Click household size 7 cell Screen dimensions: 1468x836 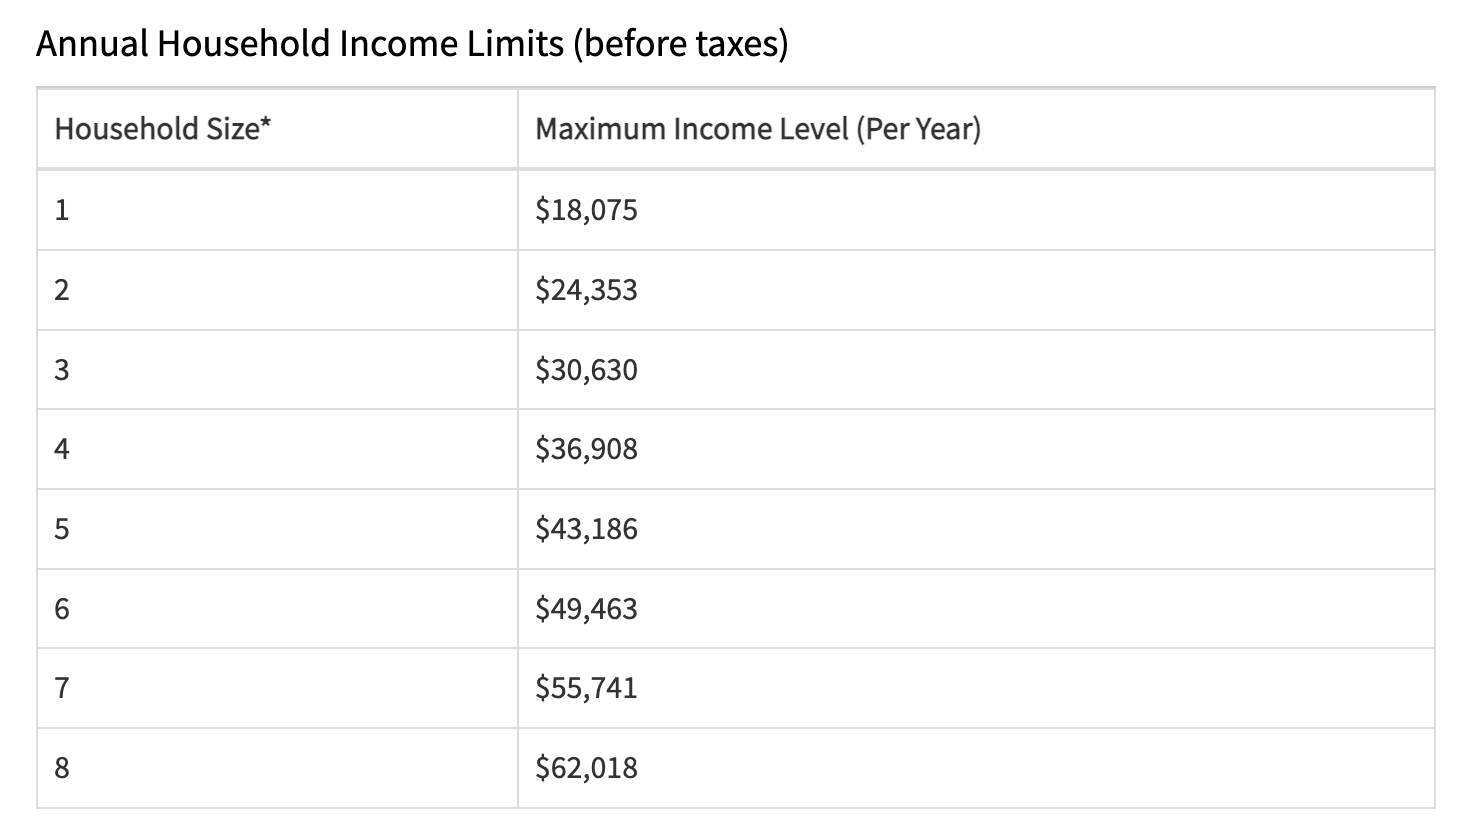pos(277,688)
